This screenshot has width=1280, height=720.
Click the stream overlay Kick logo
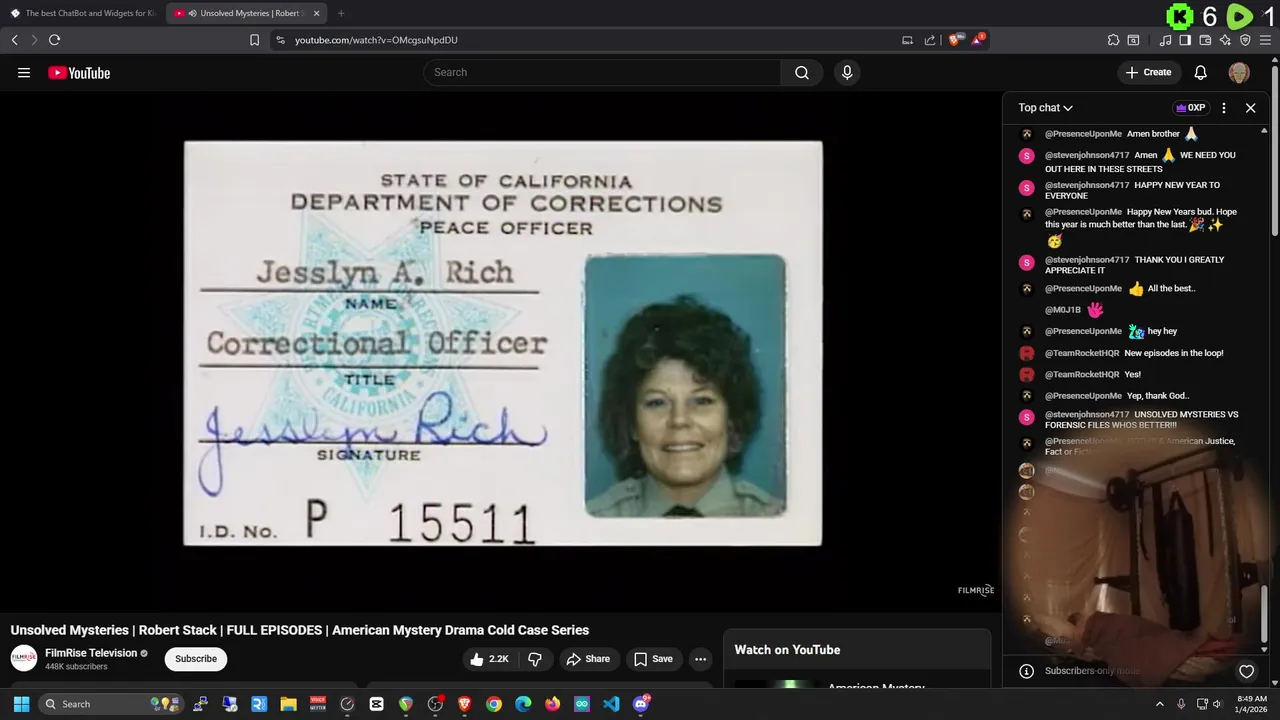click(1181, 17)
